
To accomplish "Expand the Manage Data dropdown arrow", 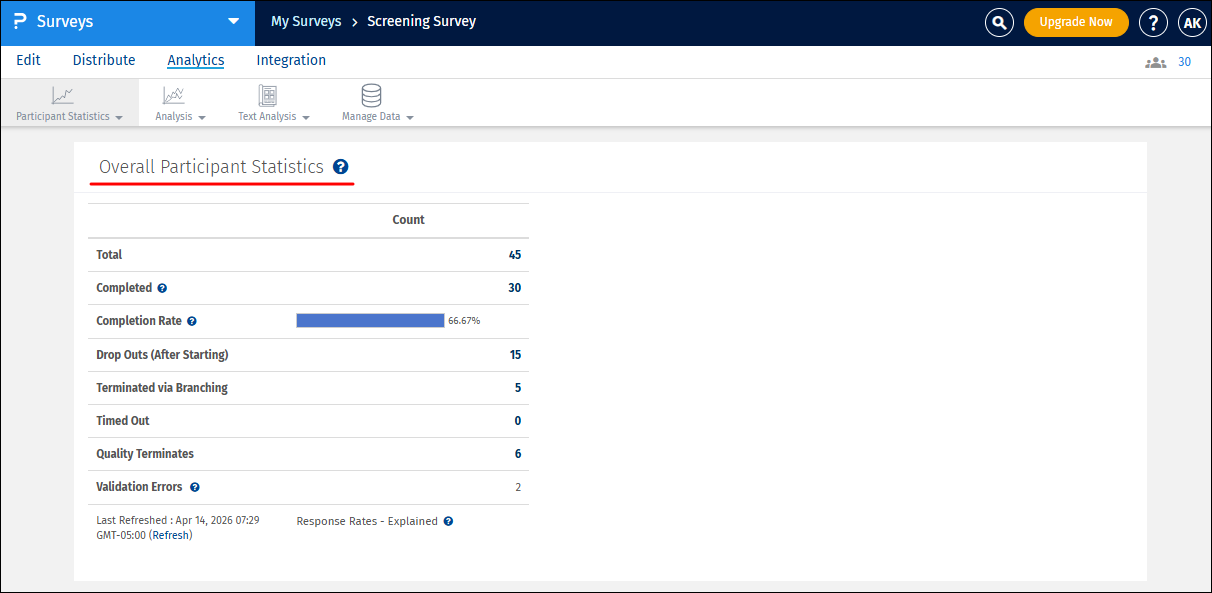I will (410, 117).
